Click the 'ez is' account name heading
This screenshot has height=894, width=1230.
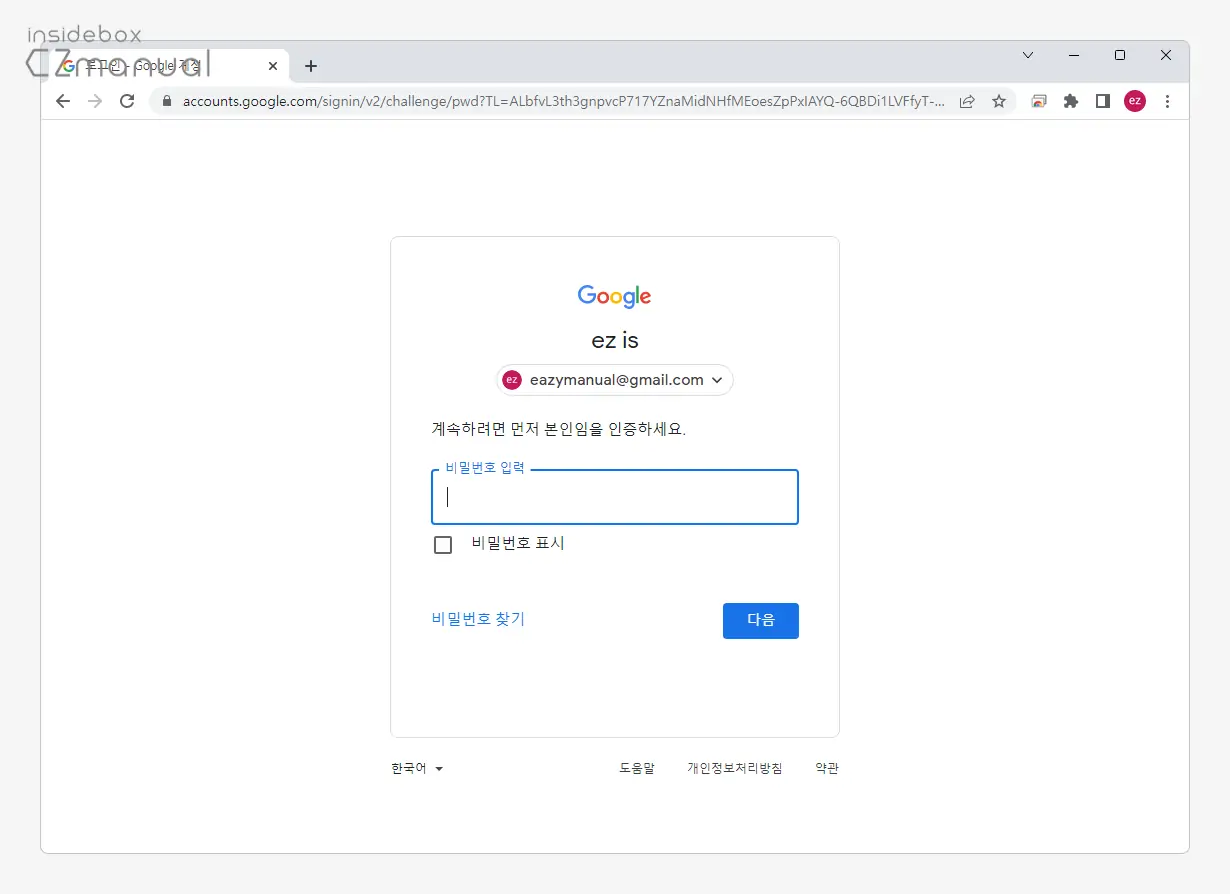615,340
